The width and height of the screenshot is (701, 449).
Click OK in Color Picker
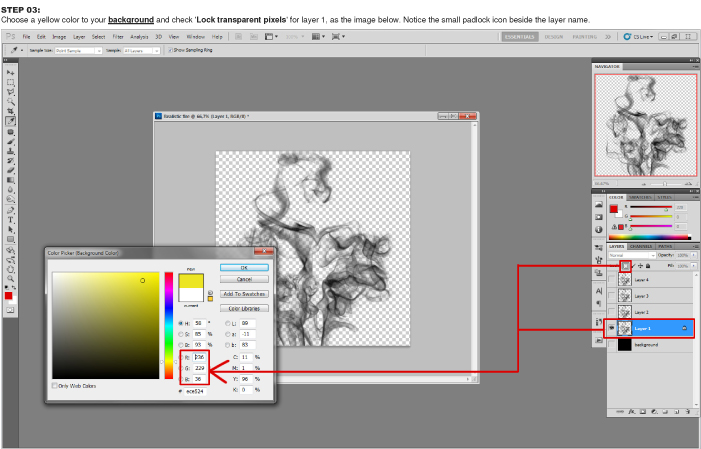click(x=244, y=267)
